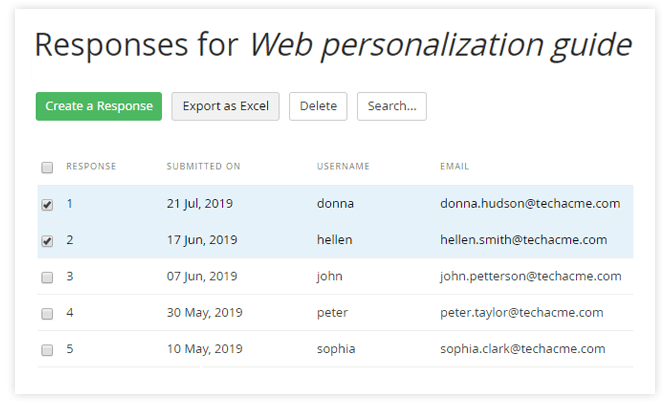Sort by the Submitted On column header
Image resolution: width=670 pixels, height=403 pixels.
pos(203,167)
